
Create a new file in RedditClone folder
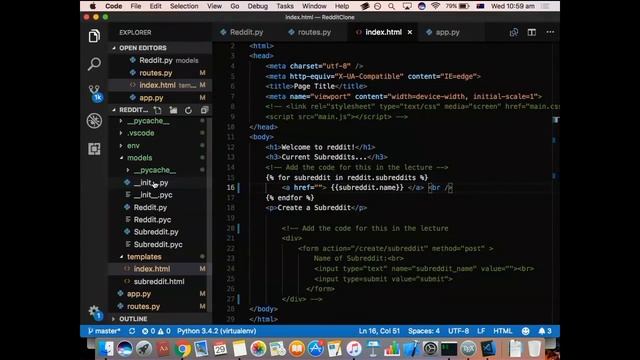click(x=158, y=110)
